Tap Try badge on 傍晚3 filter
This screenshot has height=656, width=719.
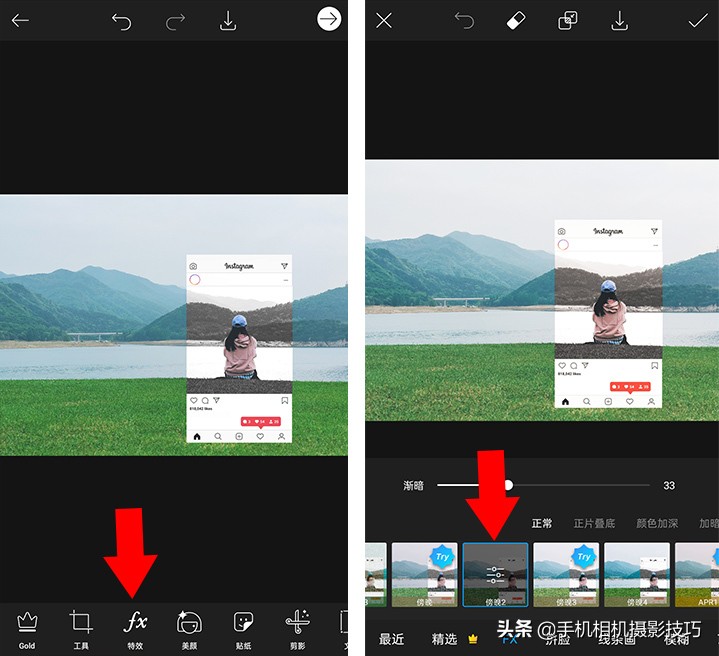click(584, 557)
